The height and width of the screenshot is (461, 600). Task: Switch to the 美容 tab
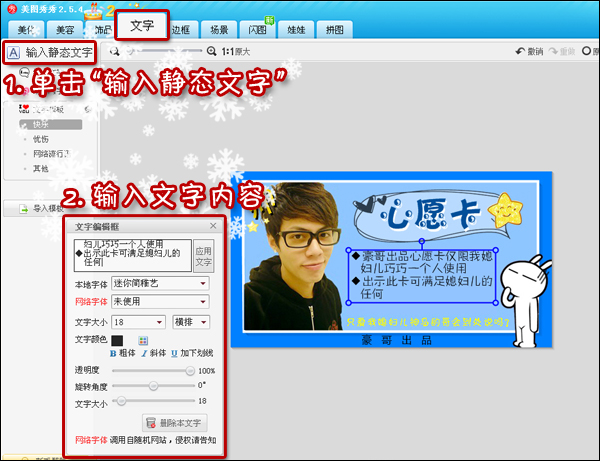[x=65, y=30]
